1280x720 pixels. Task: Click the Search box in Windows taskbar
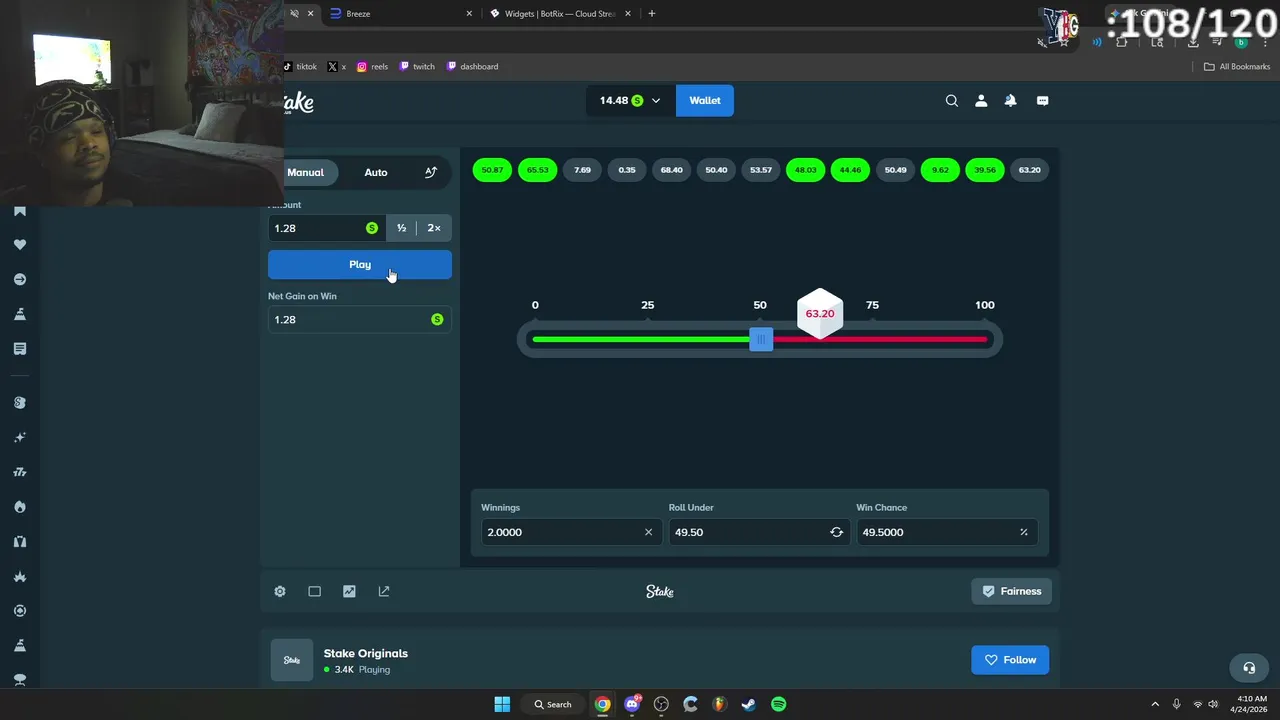[553, 704]
